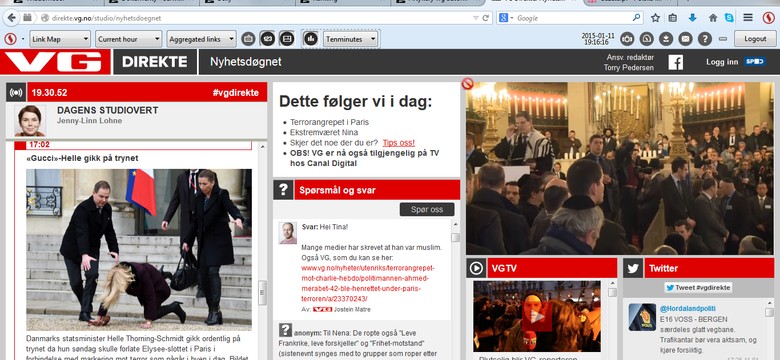This screenshot has width=780, height=360.
Task: Click the red extension icon at the far right of the browser toolbar
Action: (x=769, y=18)
